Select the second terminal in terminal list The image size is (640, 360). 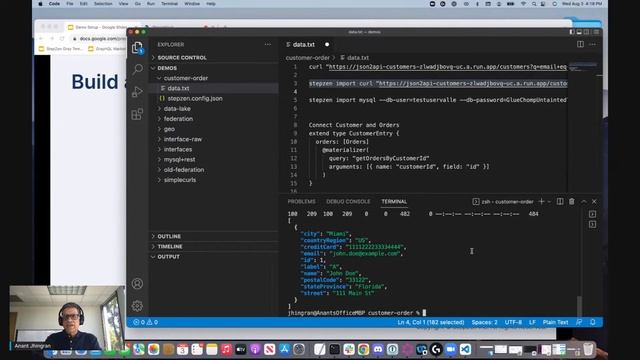[x=593, y=224]
